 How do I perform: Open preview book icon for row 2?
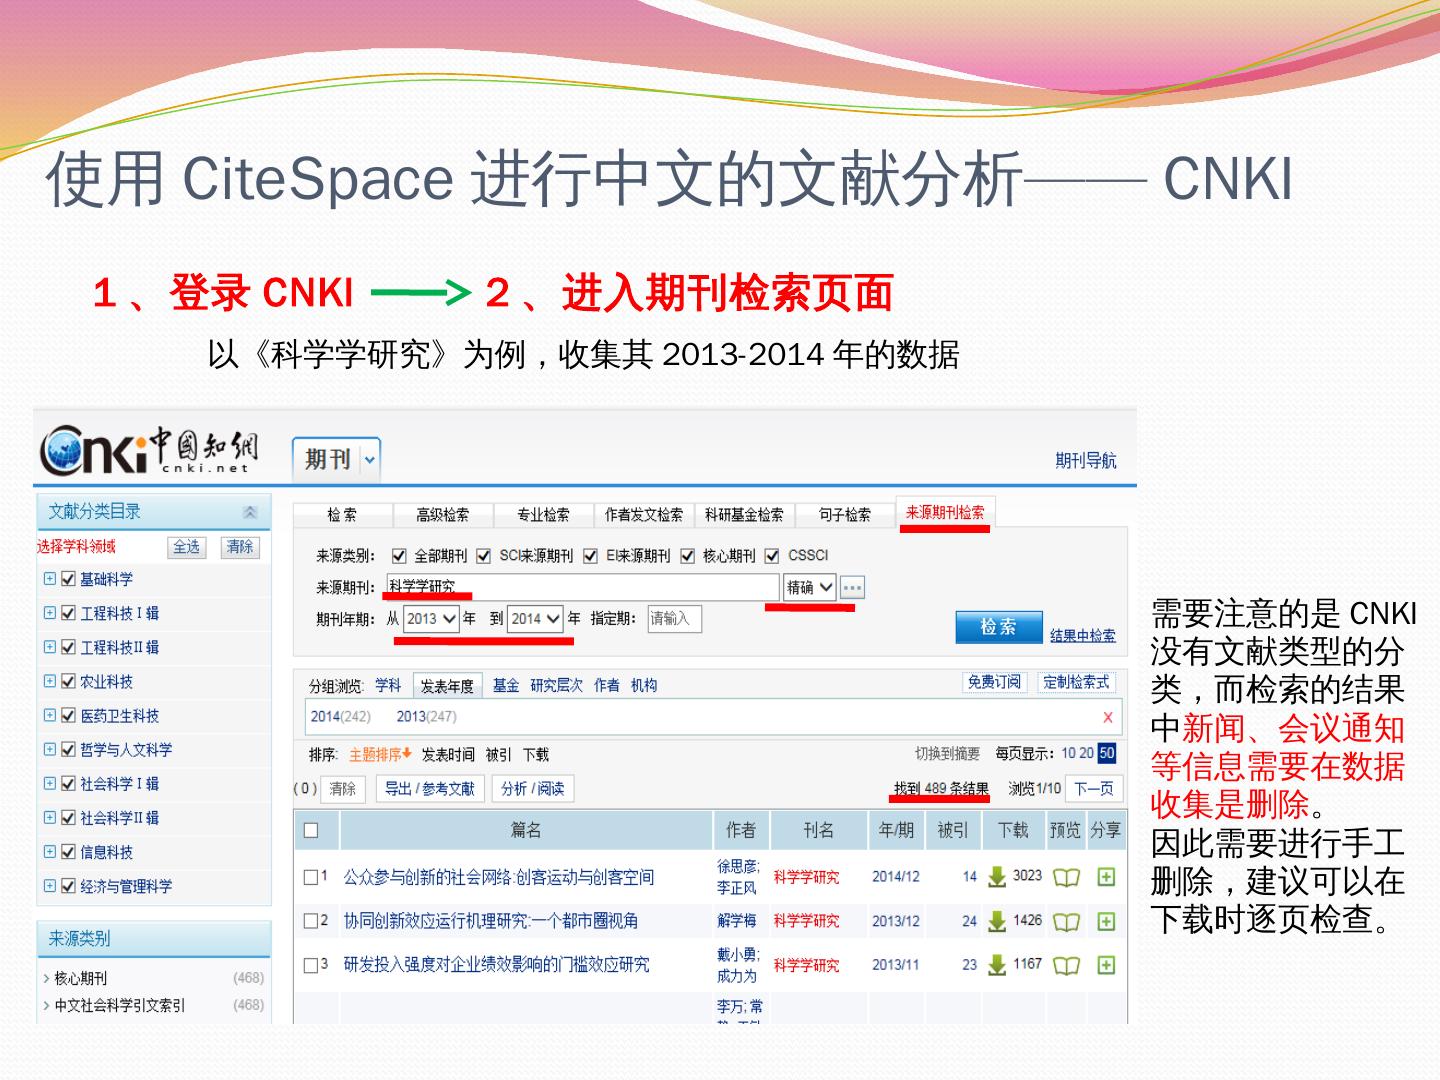click(x=1066, y=921)
